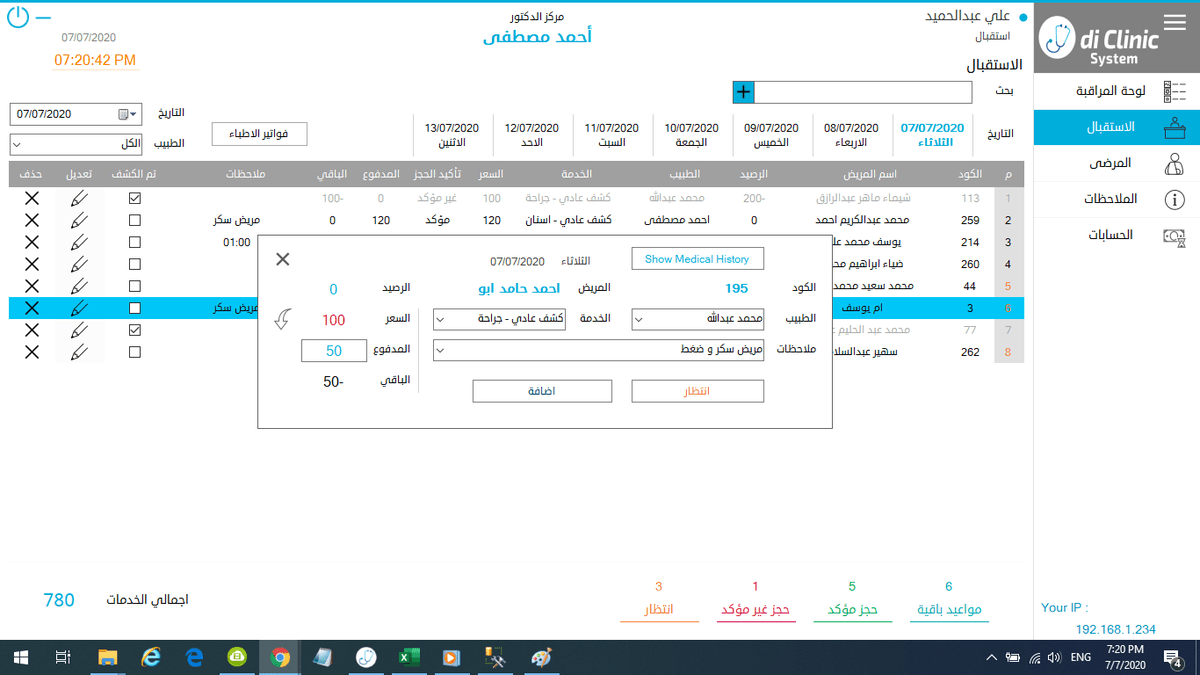Click the انتظار waiting button in dialog
This screenshot has height=675, width=1200.
697,391
